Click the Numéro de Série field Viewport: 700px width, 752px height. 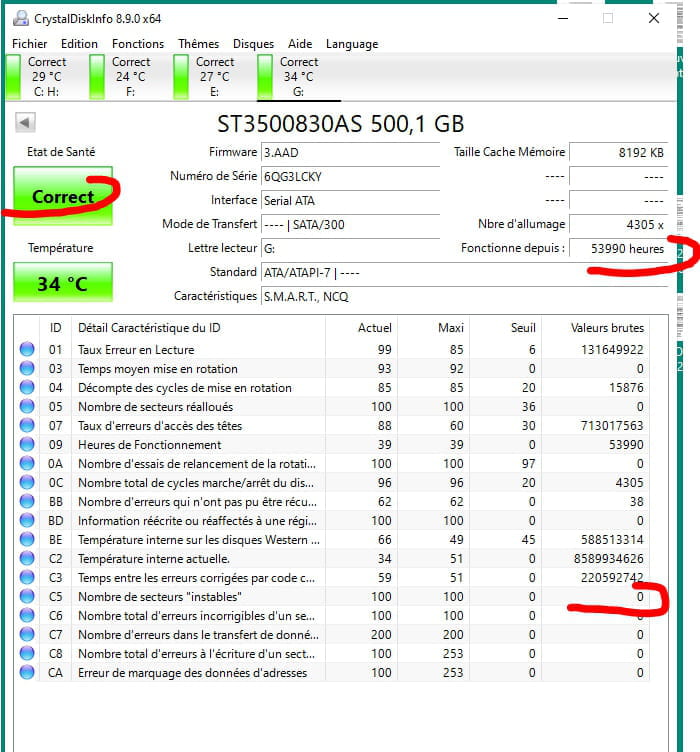pyautogui.click(x=353, y=176)
